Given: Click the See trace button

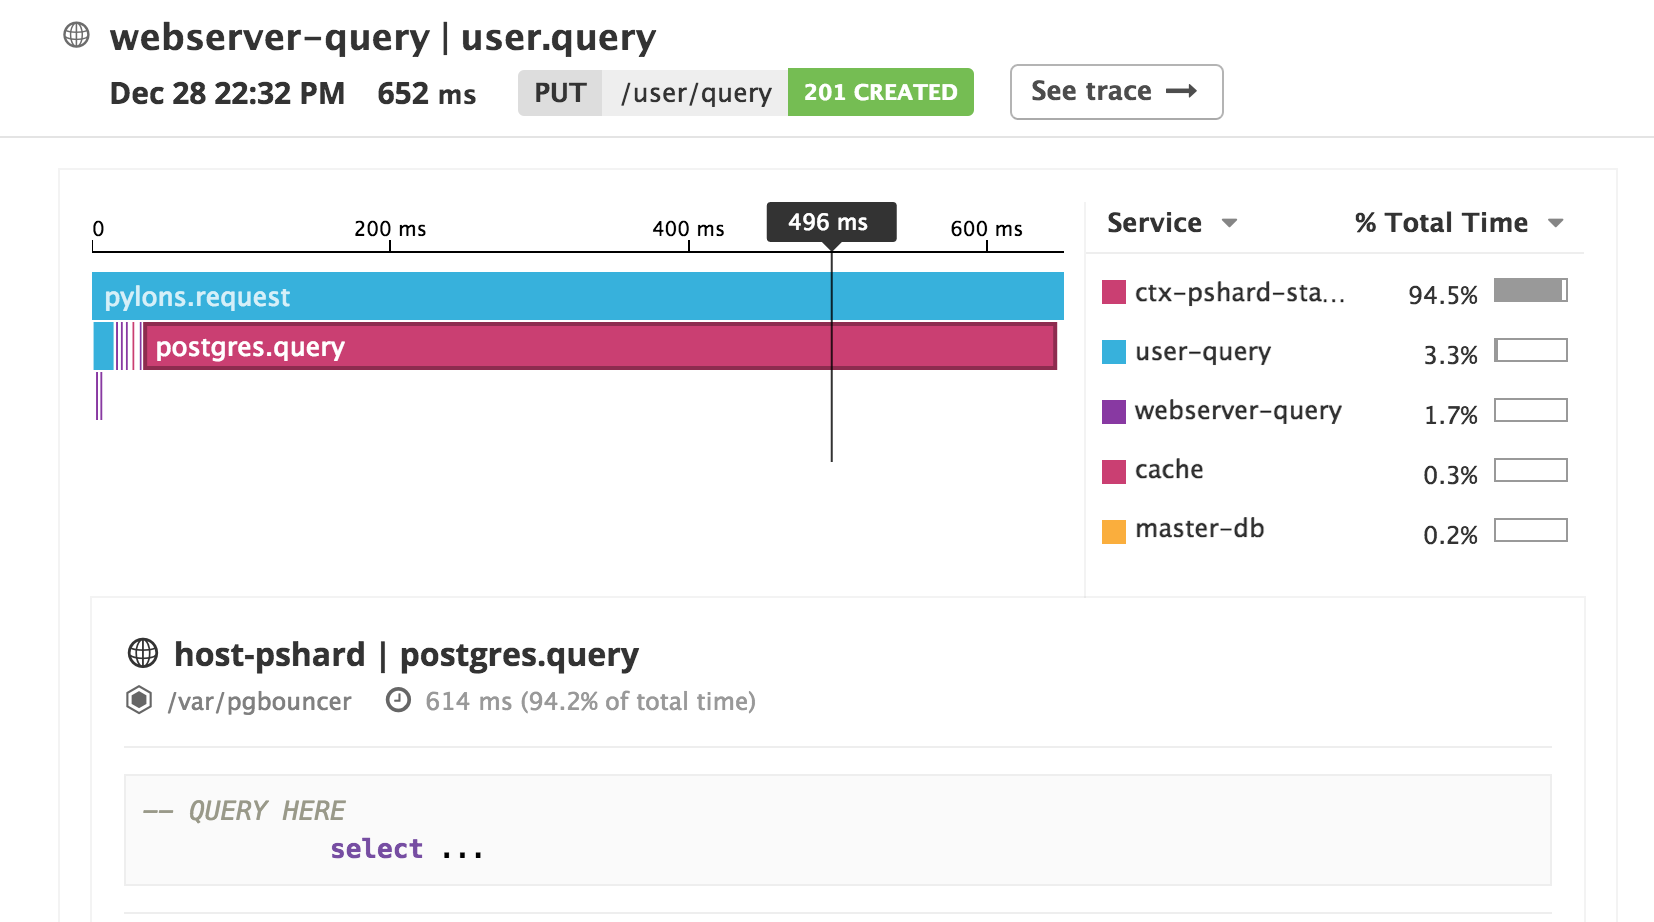Looking at the screenshot, I should 1116,92.
